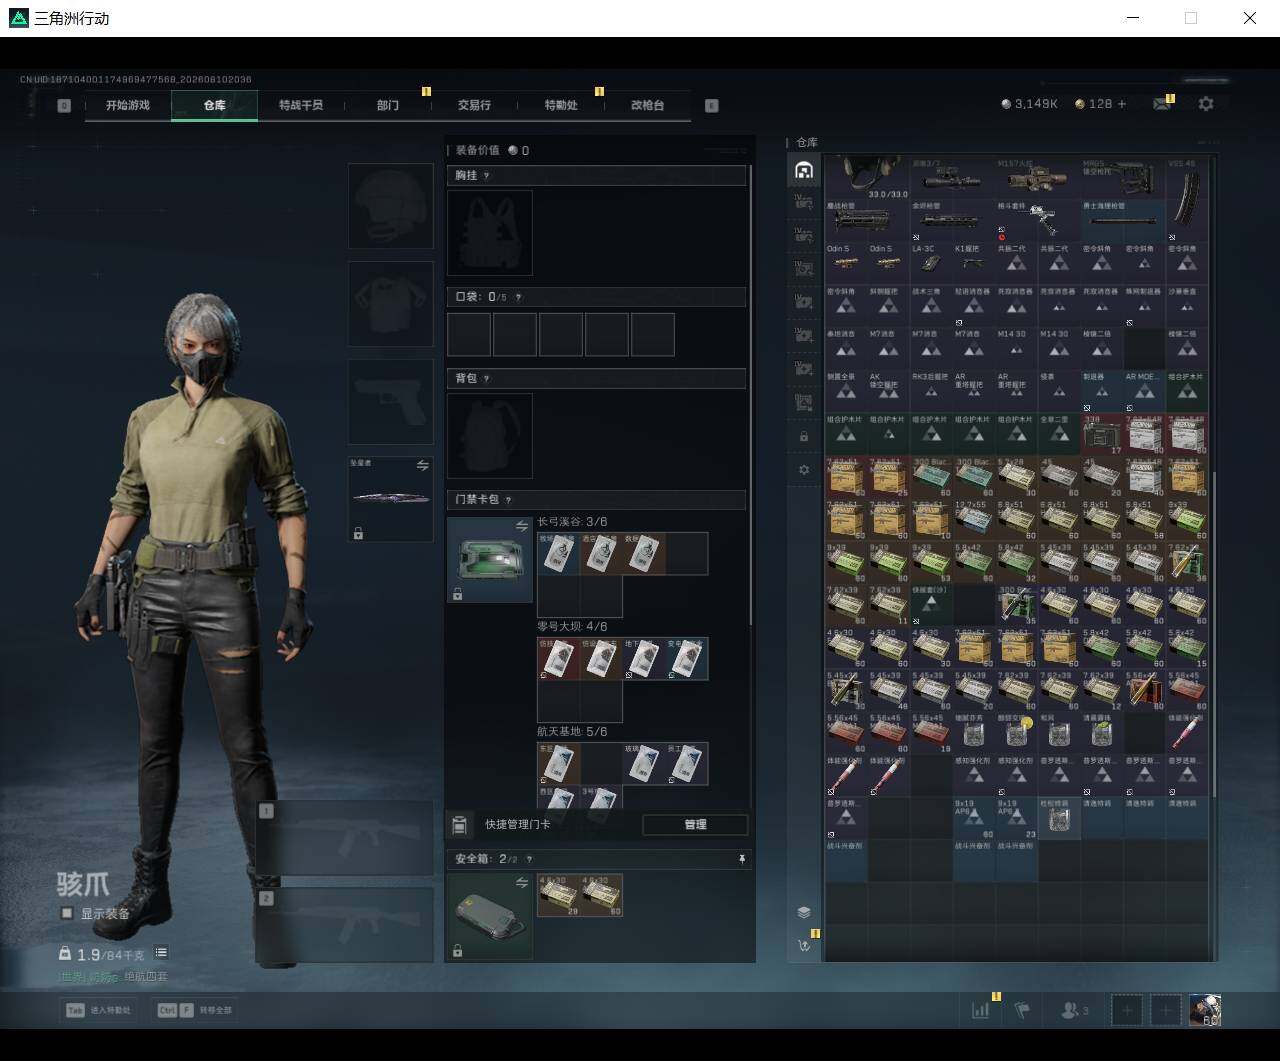This screenshot has width=1280, height=1061.
Task: Select the RK3后握把 item
Action: coord(931,392)
